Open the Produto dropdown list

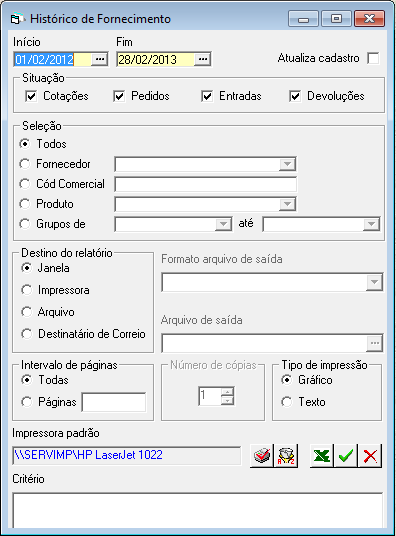click(287, 204)
